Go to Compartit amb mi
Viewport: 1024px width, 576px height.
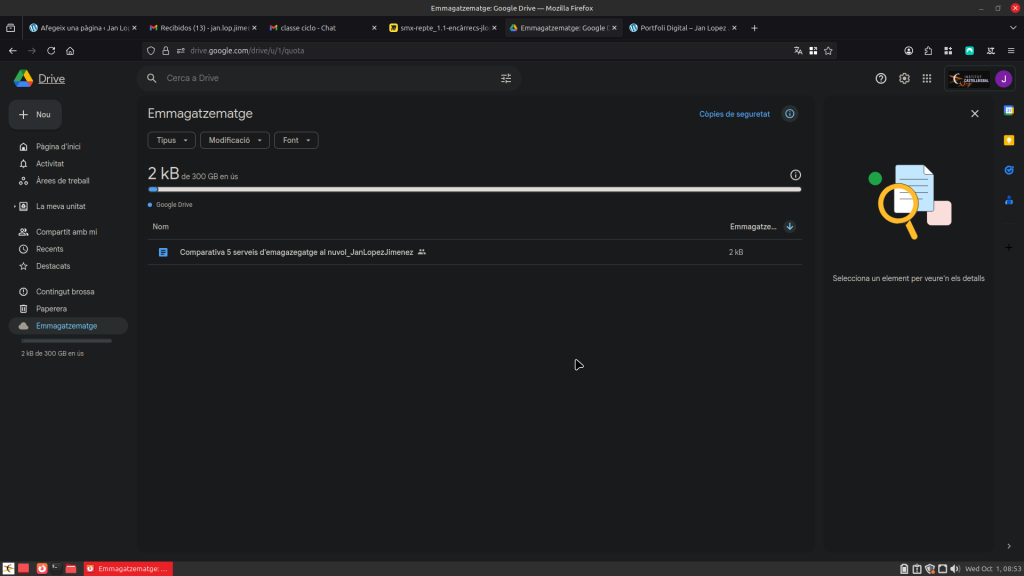click(x=66, y=232)
